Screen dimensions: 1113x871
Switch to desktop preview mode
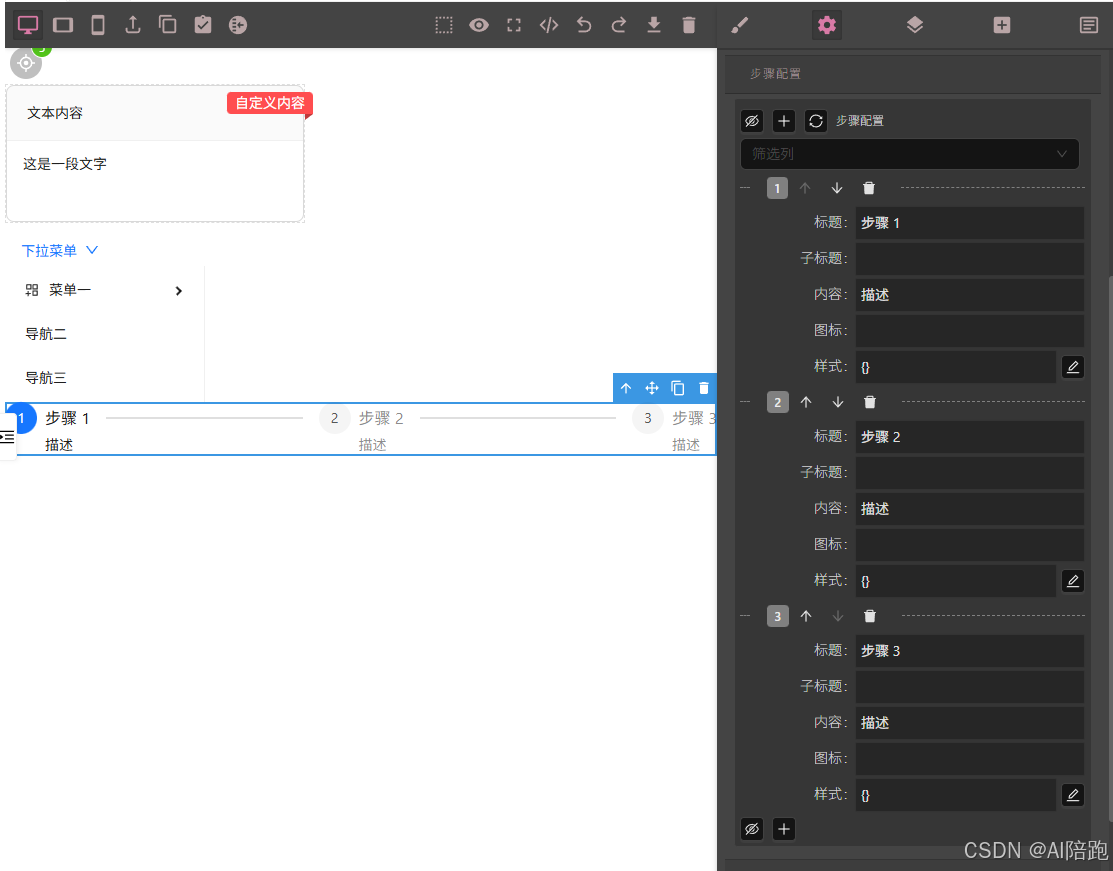pos(28,25)
